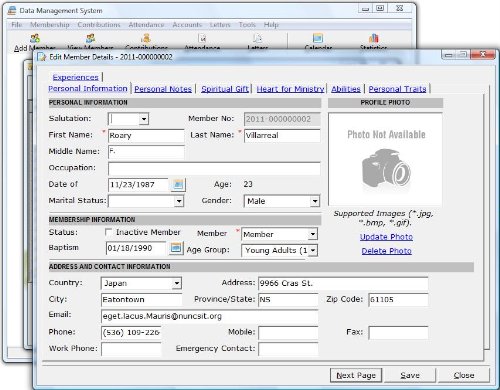Open Contributions toolbar icon in main window
The height and width of the screenshot is (390, 500).
[146, 38]
